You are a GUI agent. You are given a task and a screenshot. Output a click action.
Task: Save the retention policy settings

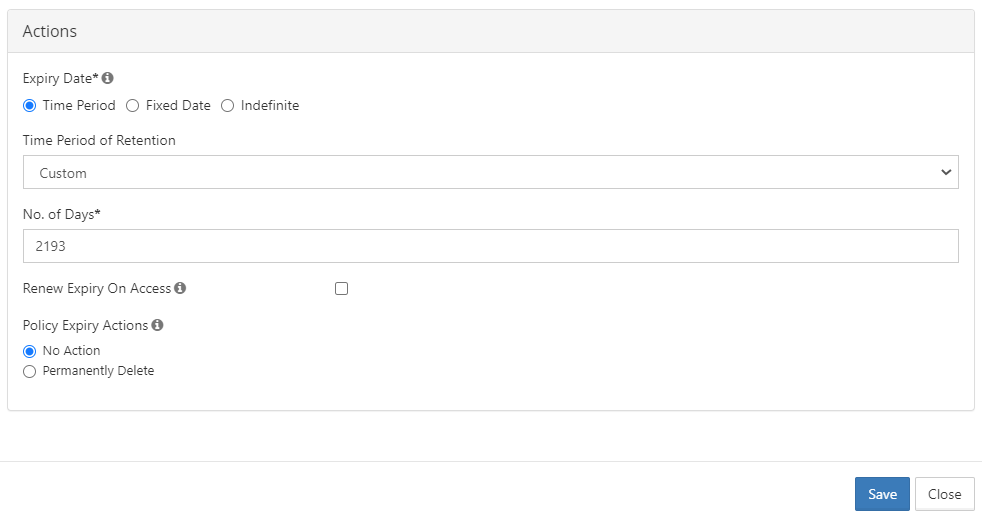click(882, 494)
